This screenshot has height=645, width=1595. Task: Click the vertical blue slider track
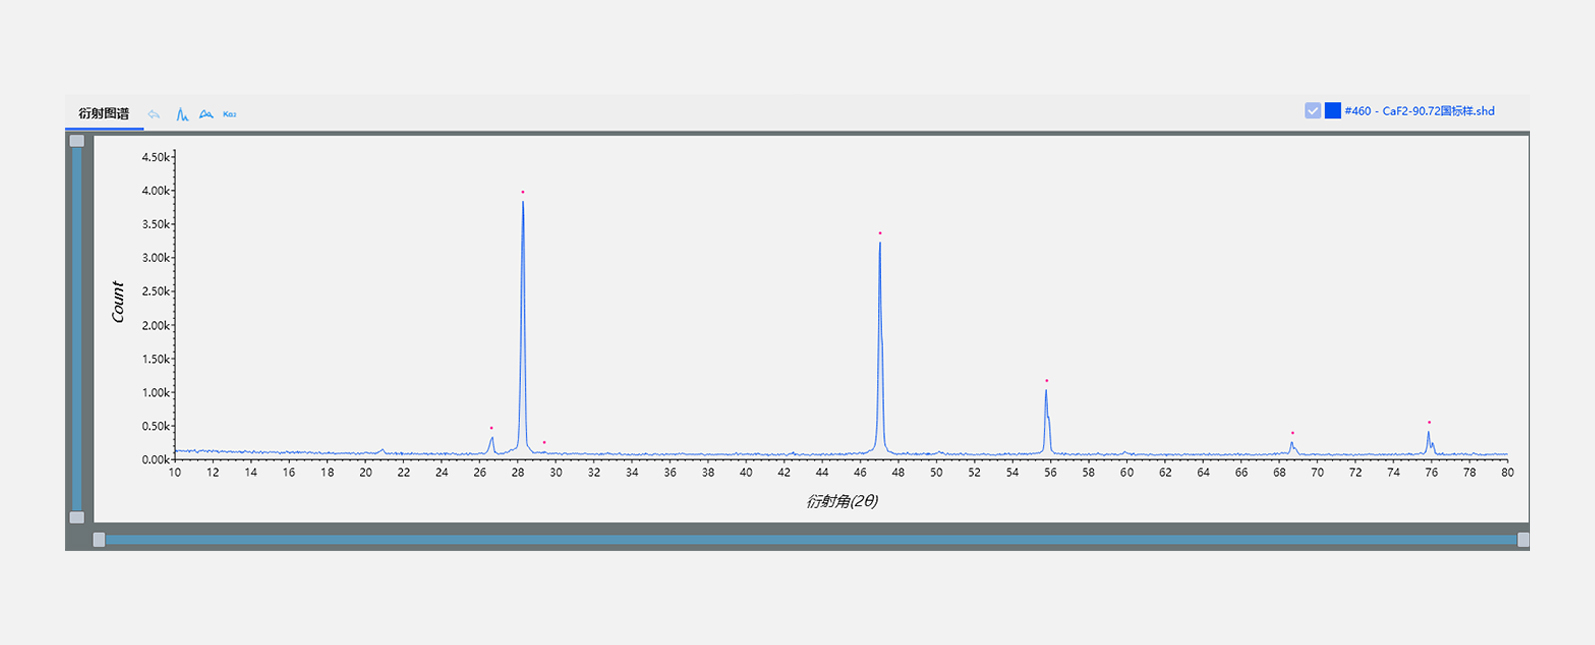[77, 329]
